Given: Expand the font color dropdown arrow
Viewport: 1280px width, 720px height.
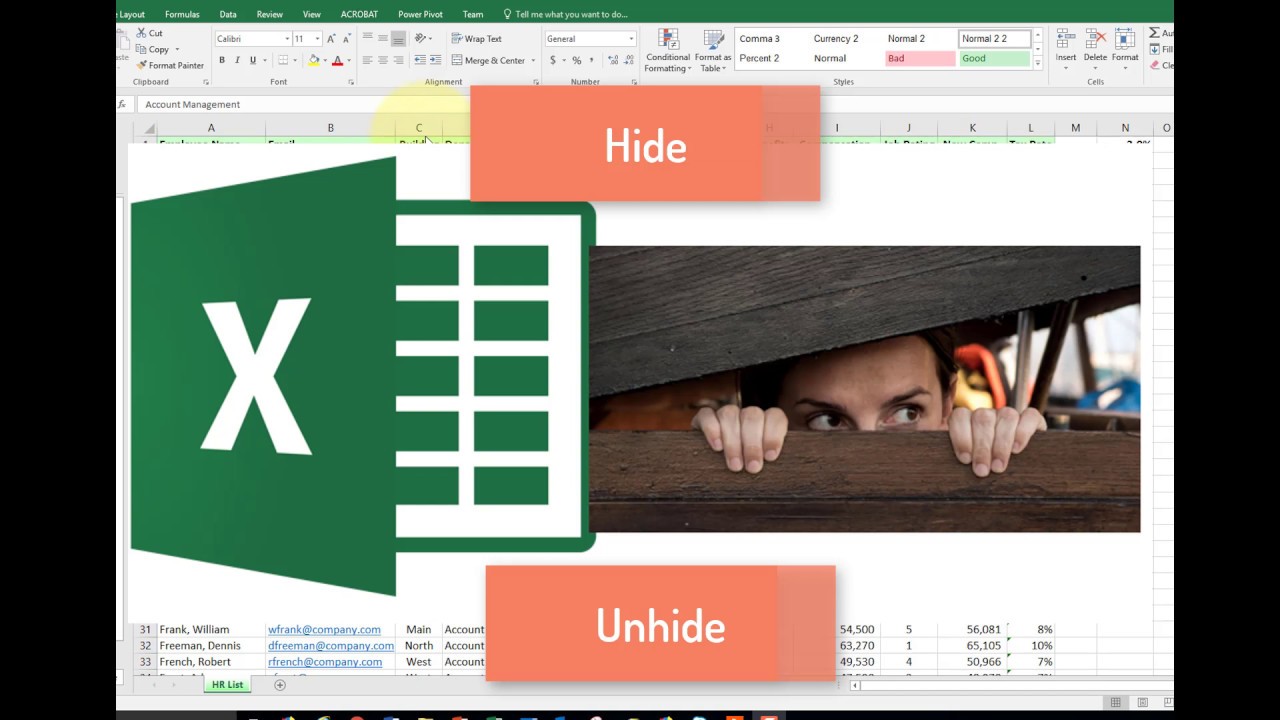Looking at the screenshot, I should point(348,60).
